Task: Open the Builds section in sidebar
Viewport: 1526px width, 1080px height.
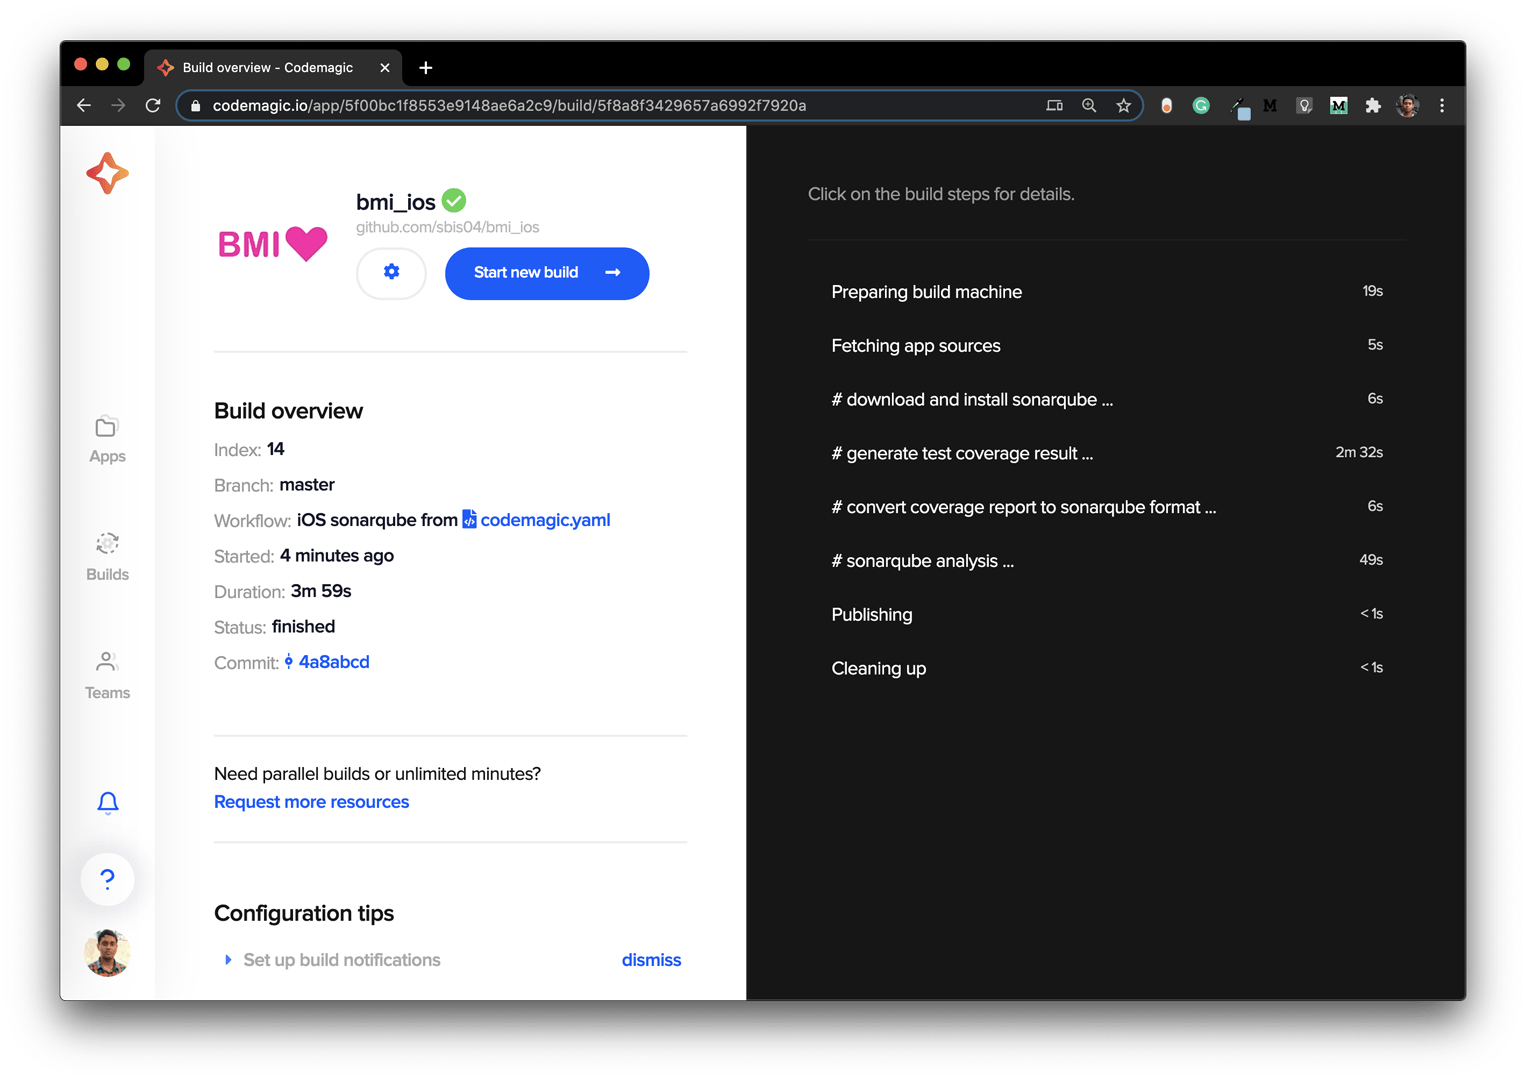Action: pos(107,557)
